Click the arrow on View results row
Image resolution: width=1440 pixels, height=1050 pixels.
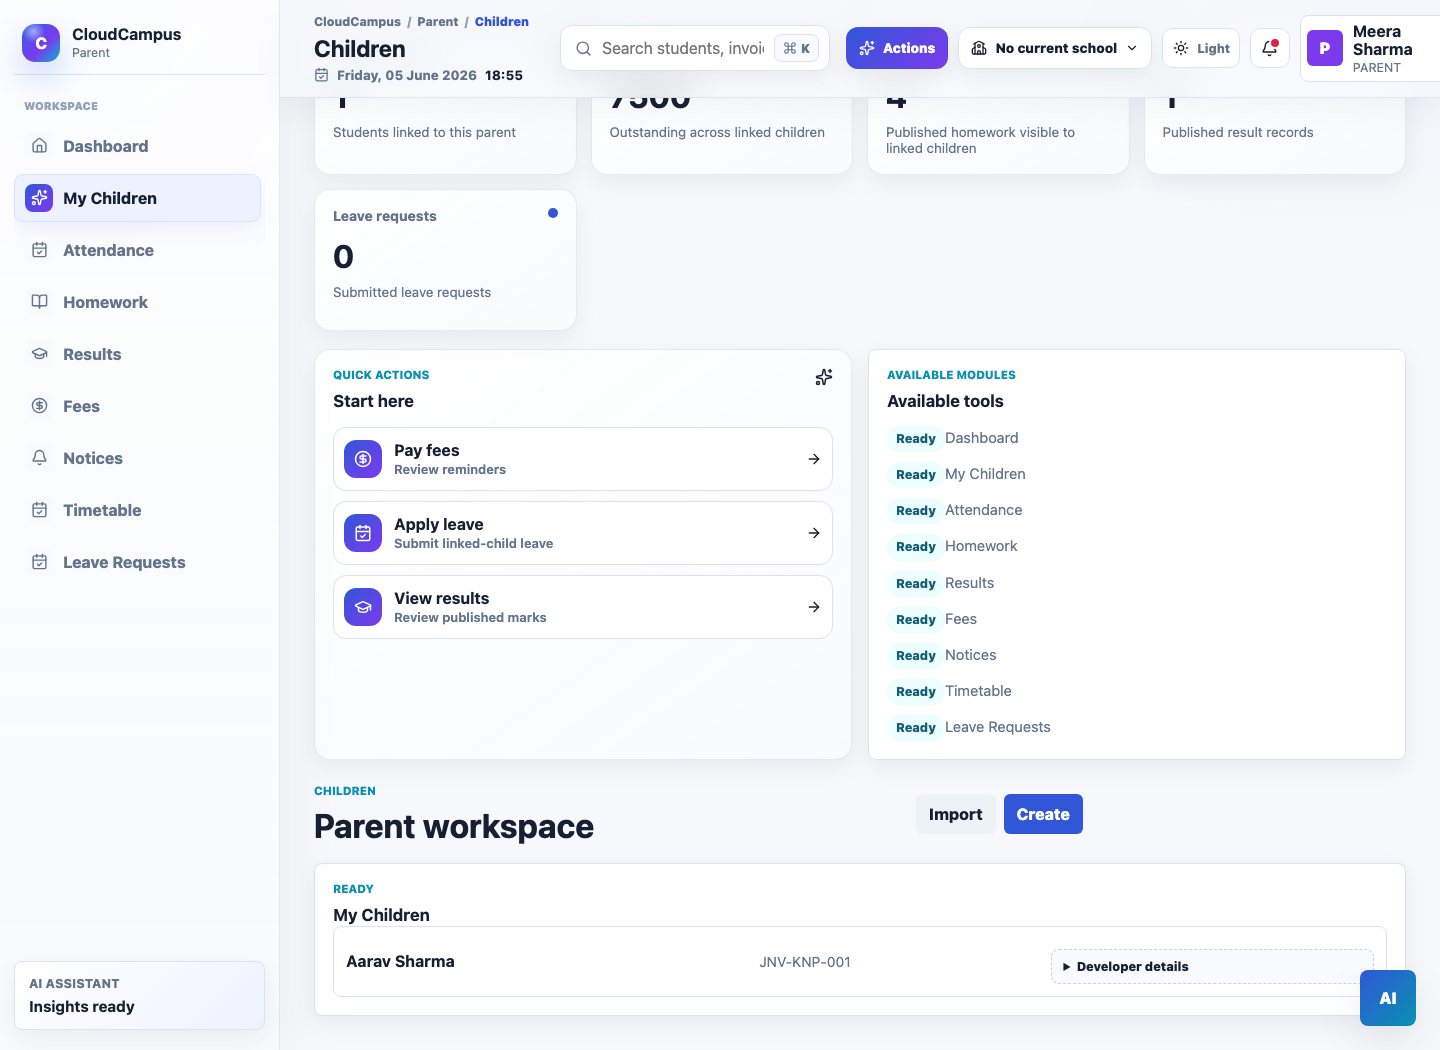pyautogui.click(x=814, y=607)
